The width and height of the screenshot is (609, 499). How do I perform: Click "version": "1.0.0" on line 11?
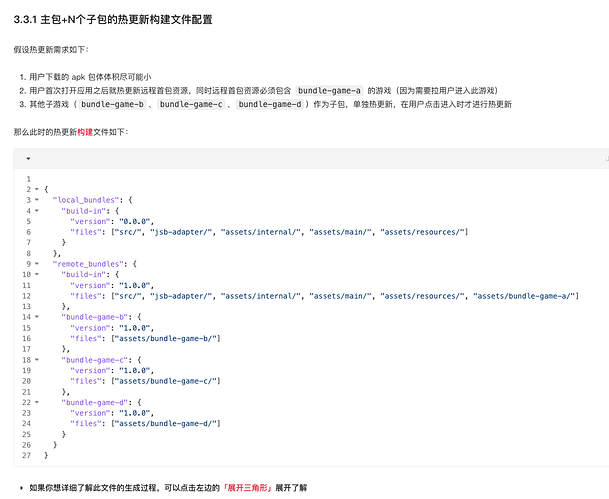[x=112, y=285]
